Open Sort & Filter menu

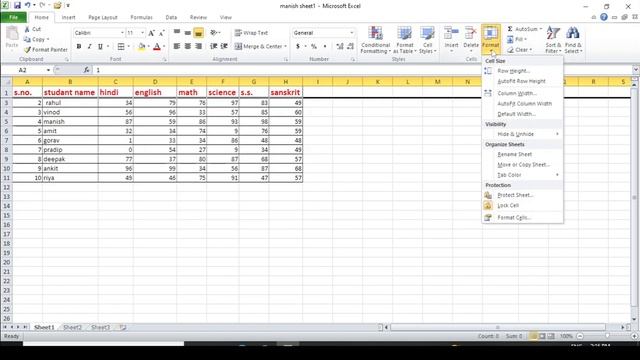(553, 40)
